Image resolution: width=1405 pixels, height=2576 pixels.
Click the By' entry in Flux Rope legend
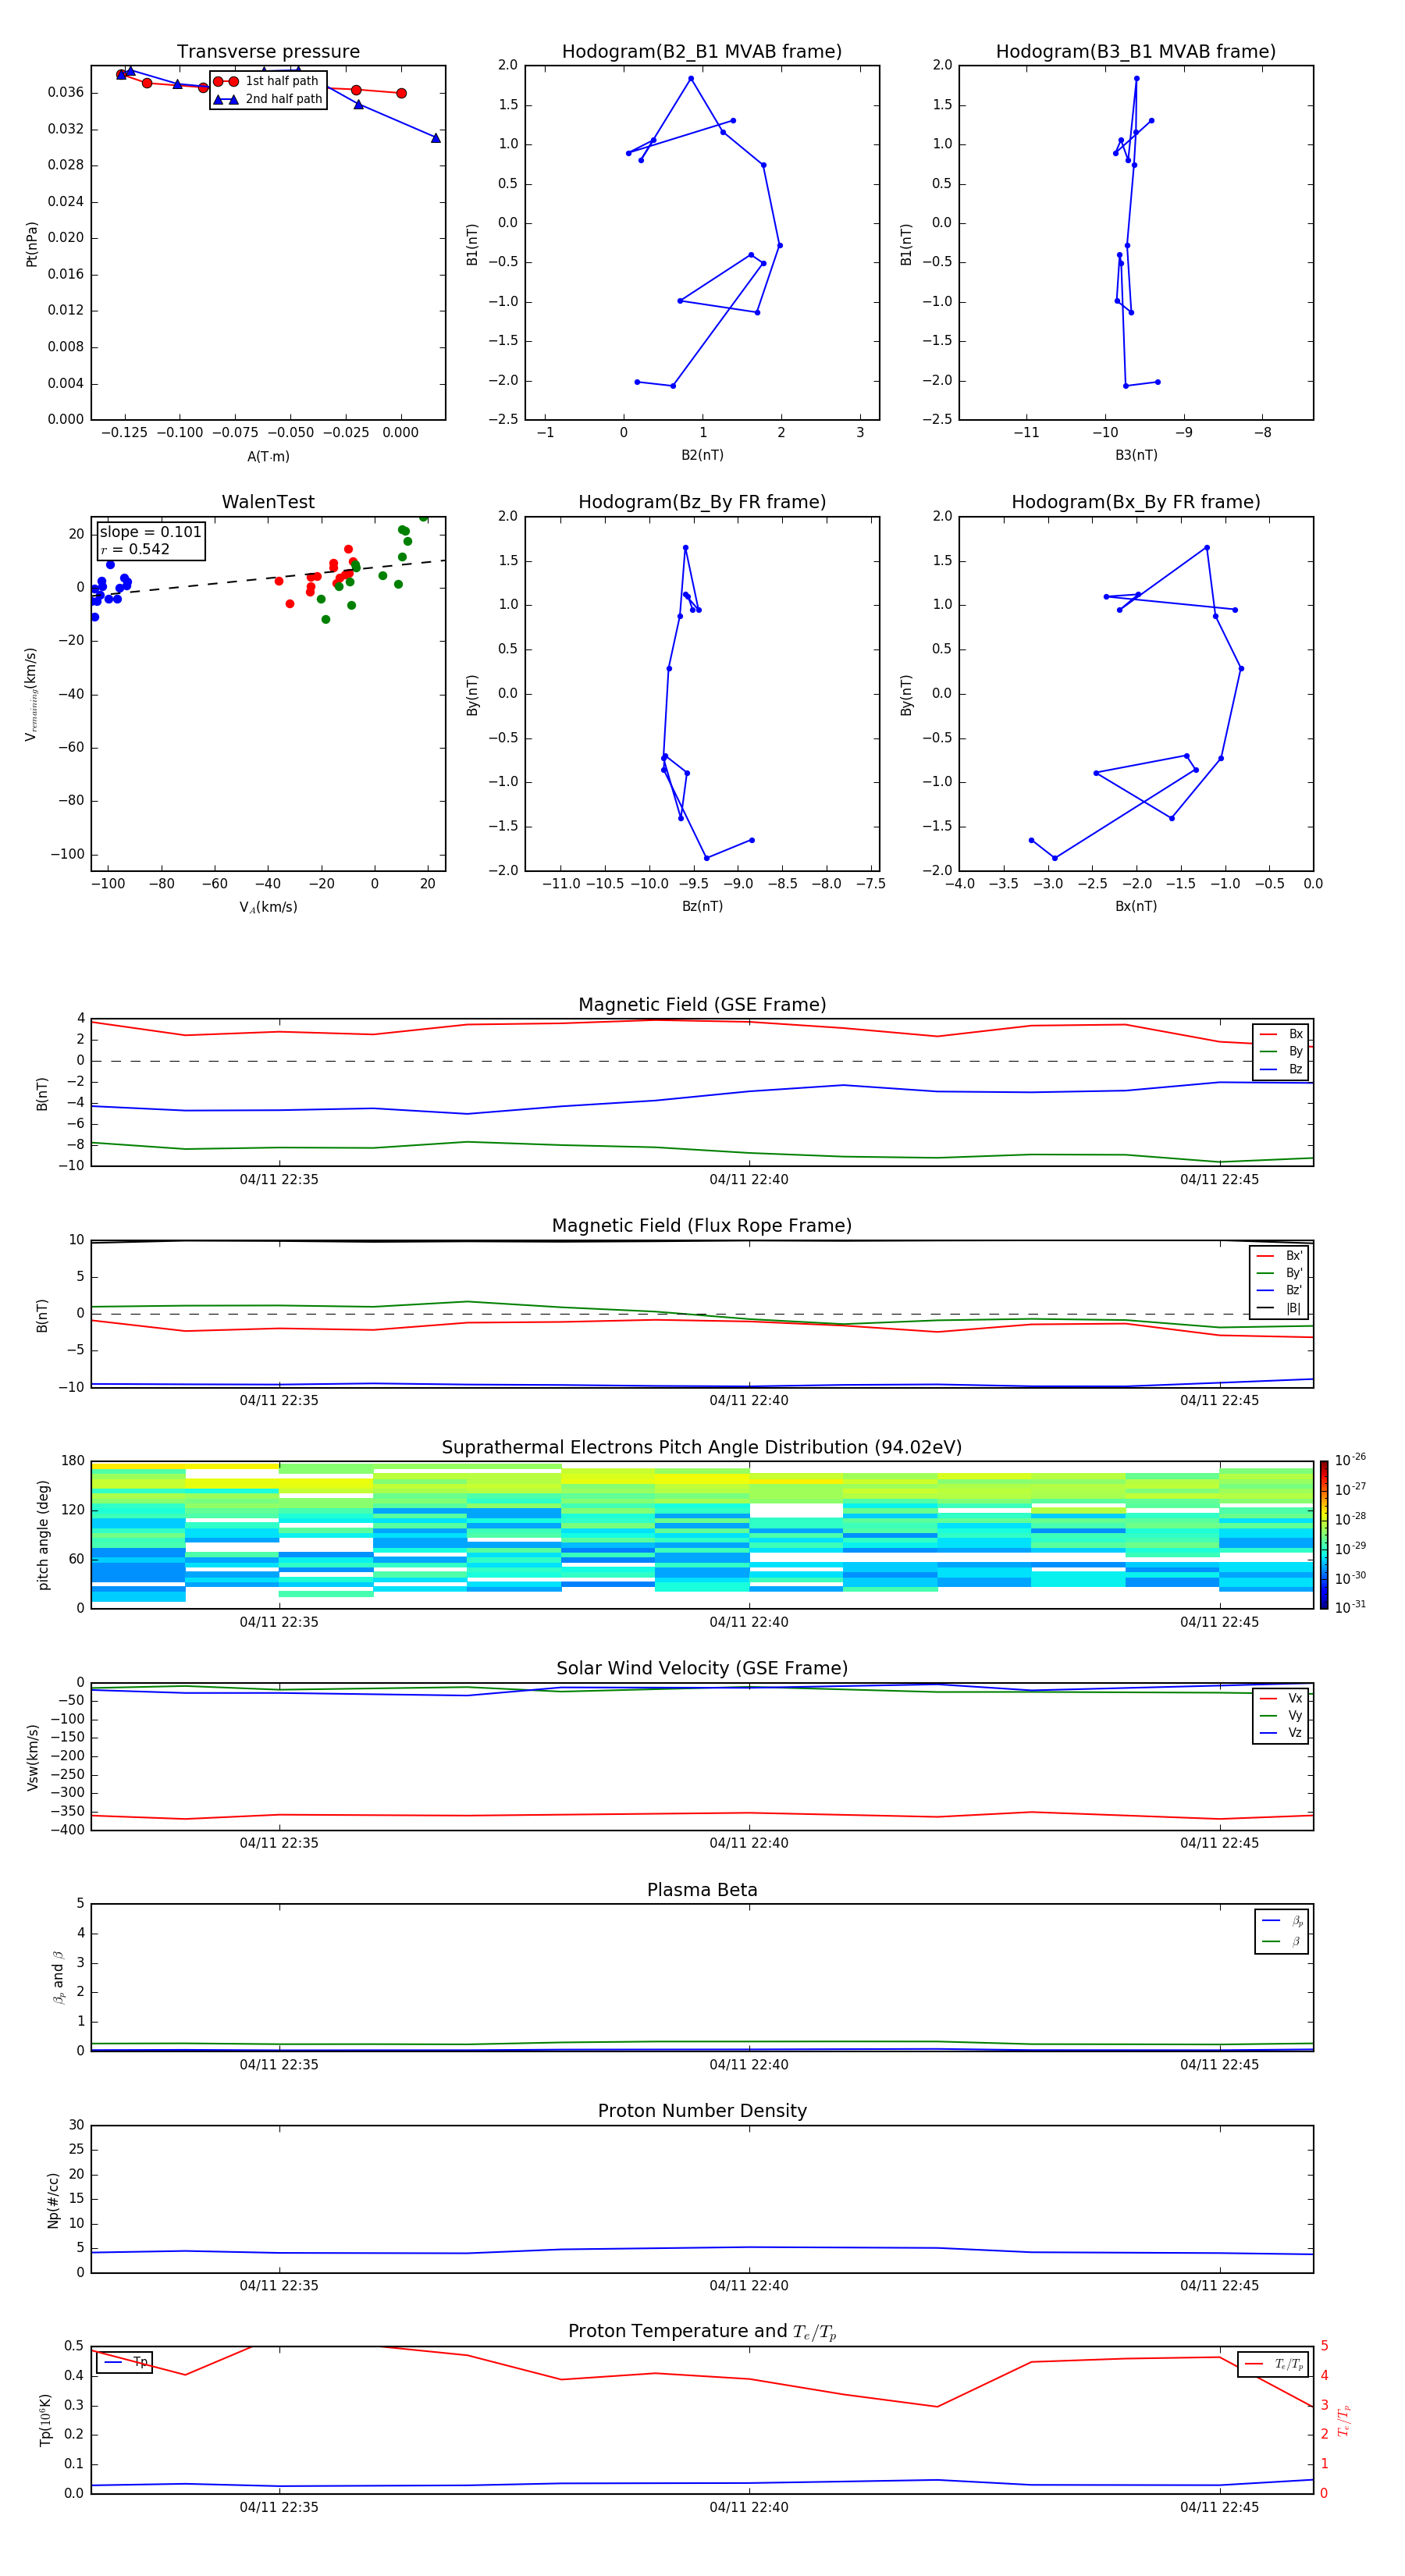pos(1279,1274)
